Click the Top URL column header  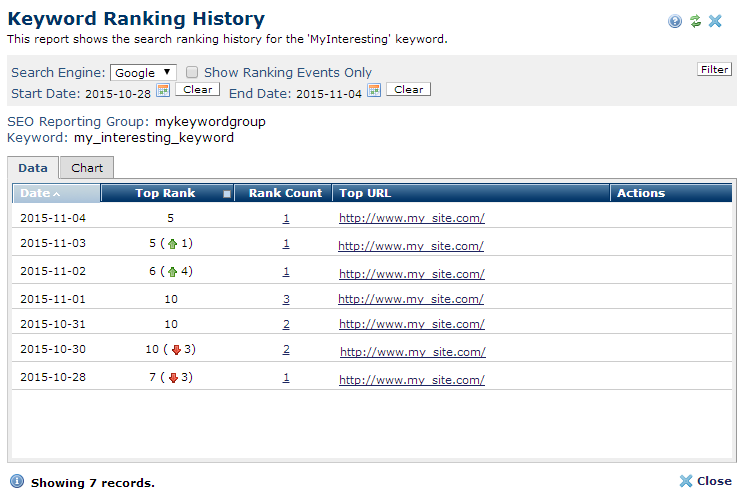click(365, 193)
